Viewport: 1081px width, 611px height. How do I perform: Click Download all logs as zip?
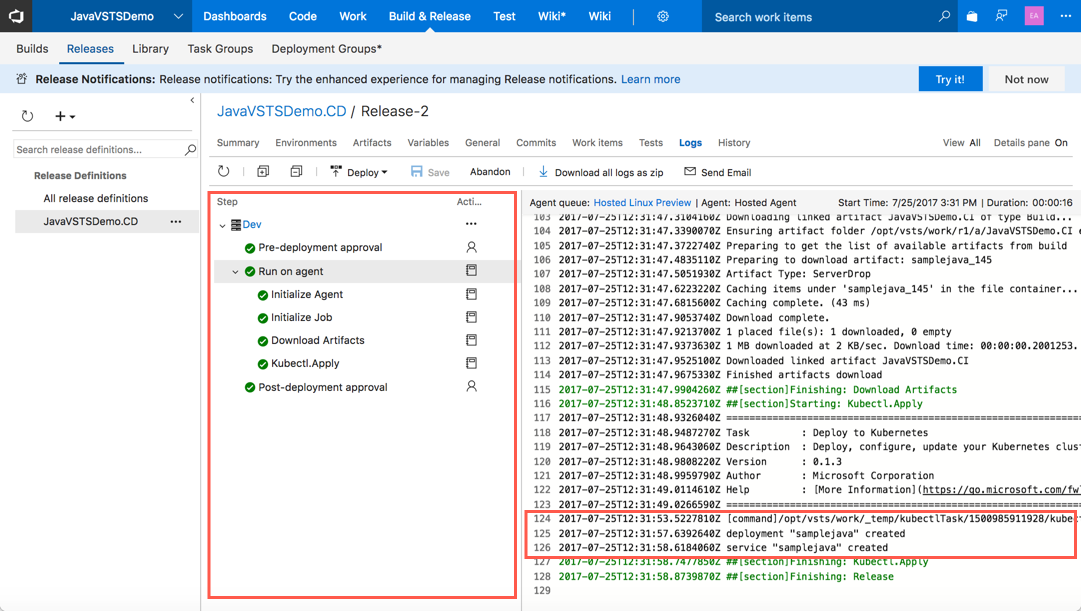click(600, 172)
